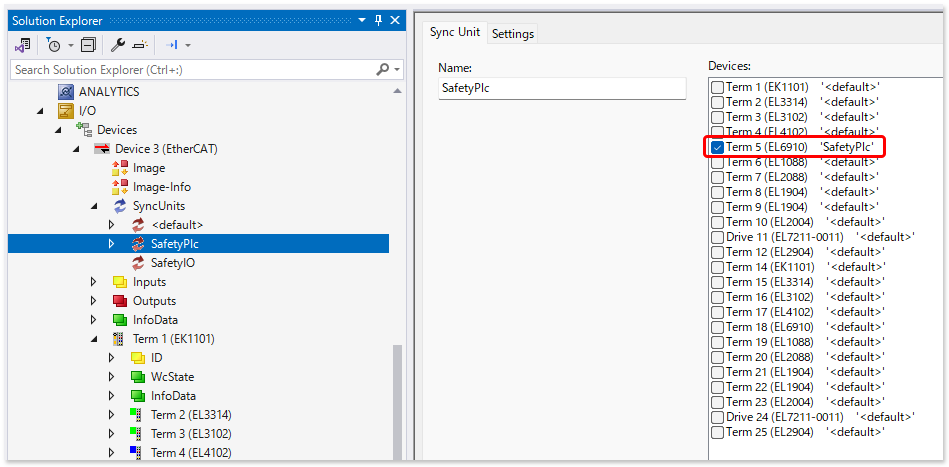Click the Pending Changes Filter clock icon

coord(53,45)
